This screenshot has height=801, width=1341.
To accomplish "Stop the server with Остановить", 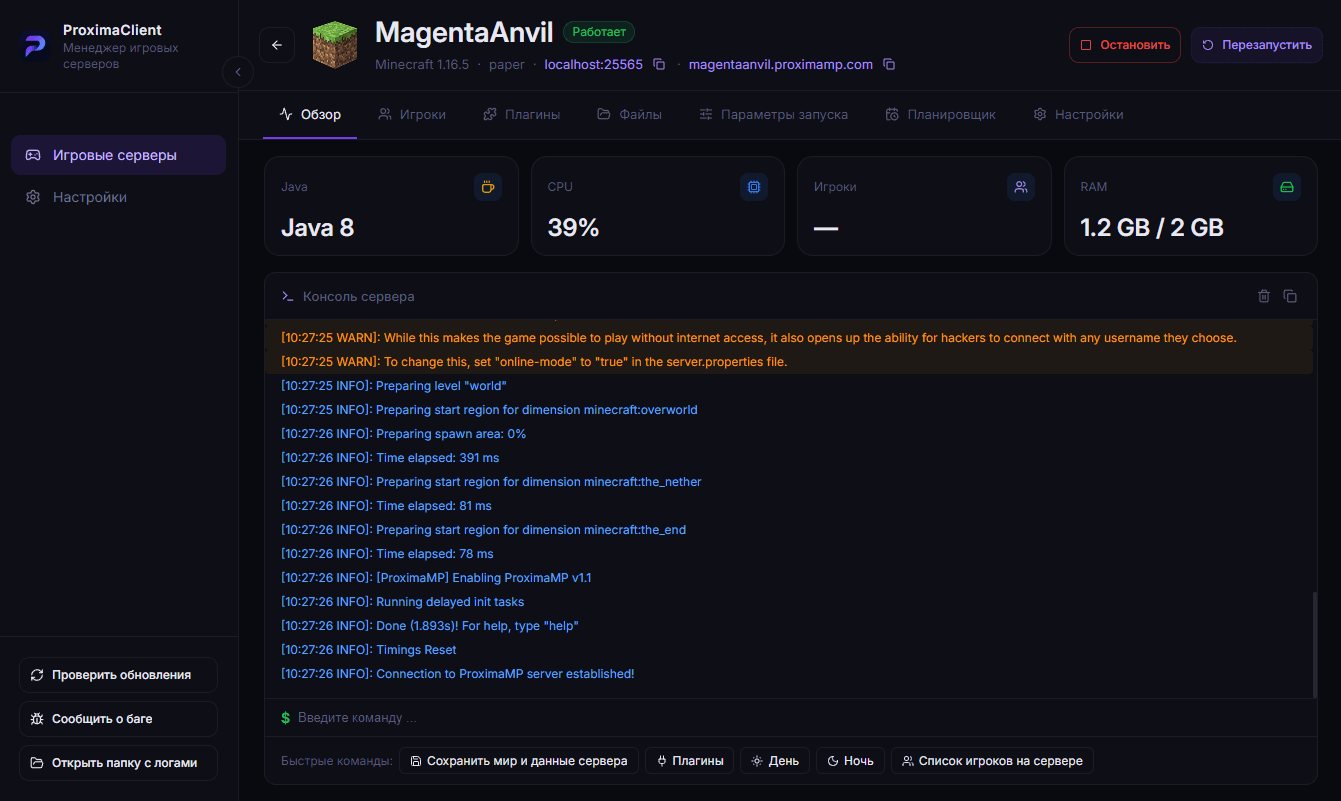I will click(x=1125, y=45).
